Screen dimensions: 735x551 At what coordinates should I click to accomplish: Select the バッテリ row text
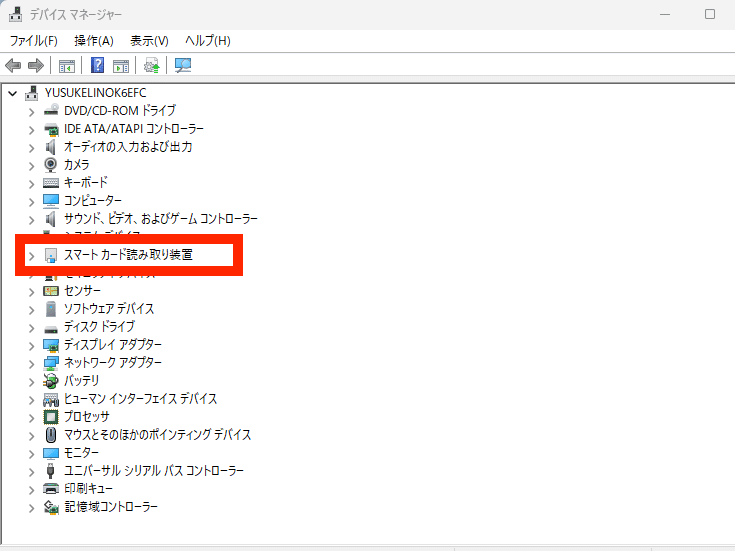(x=81, y=381)
